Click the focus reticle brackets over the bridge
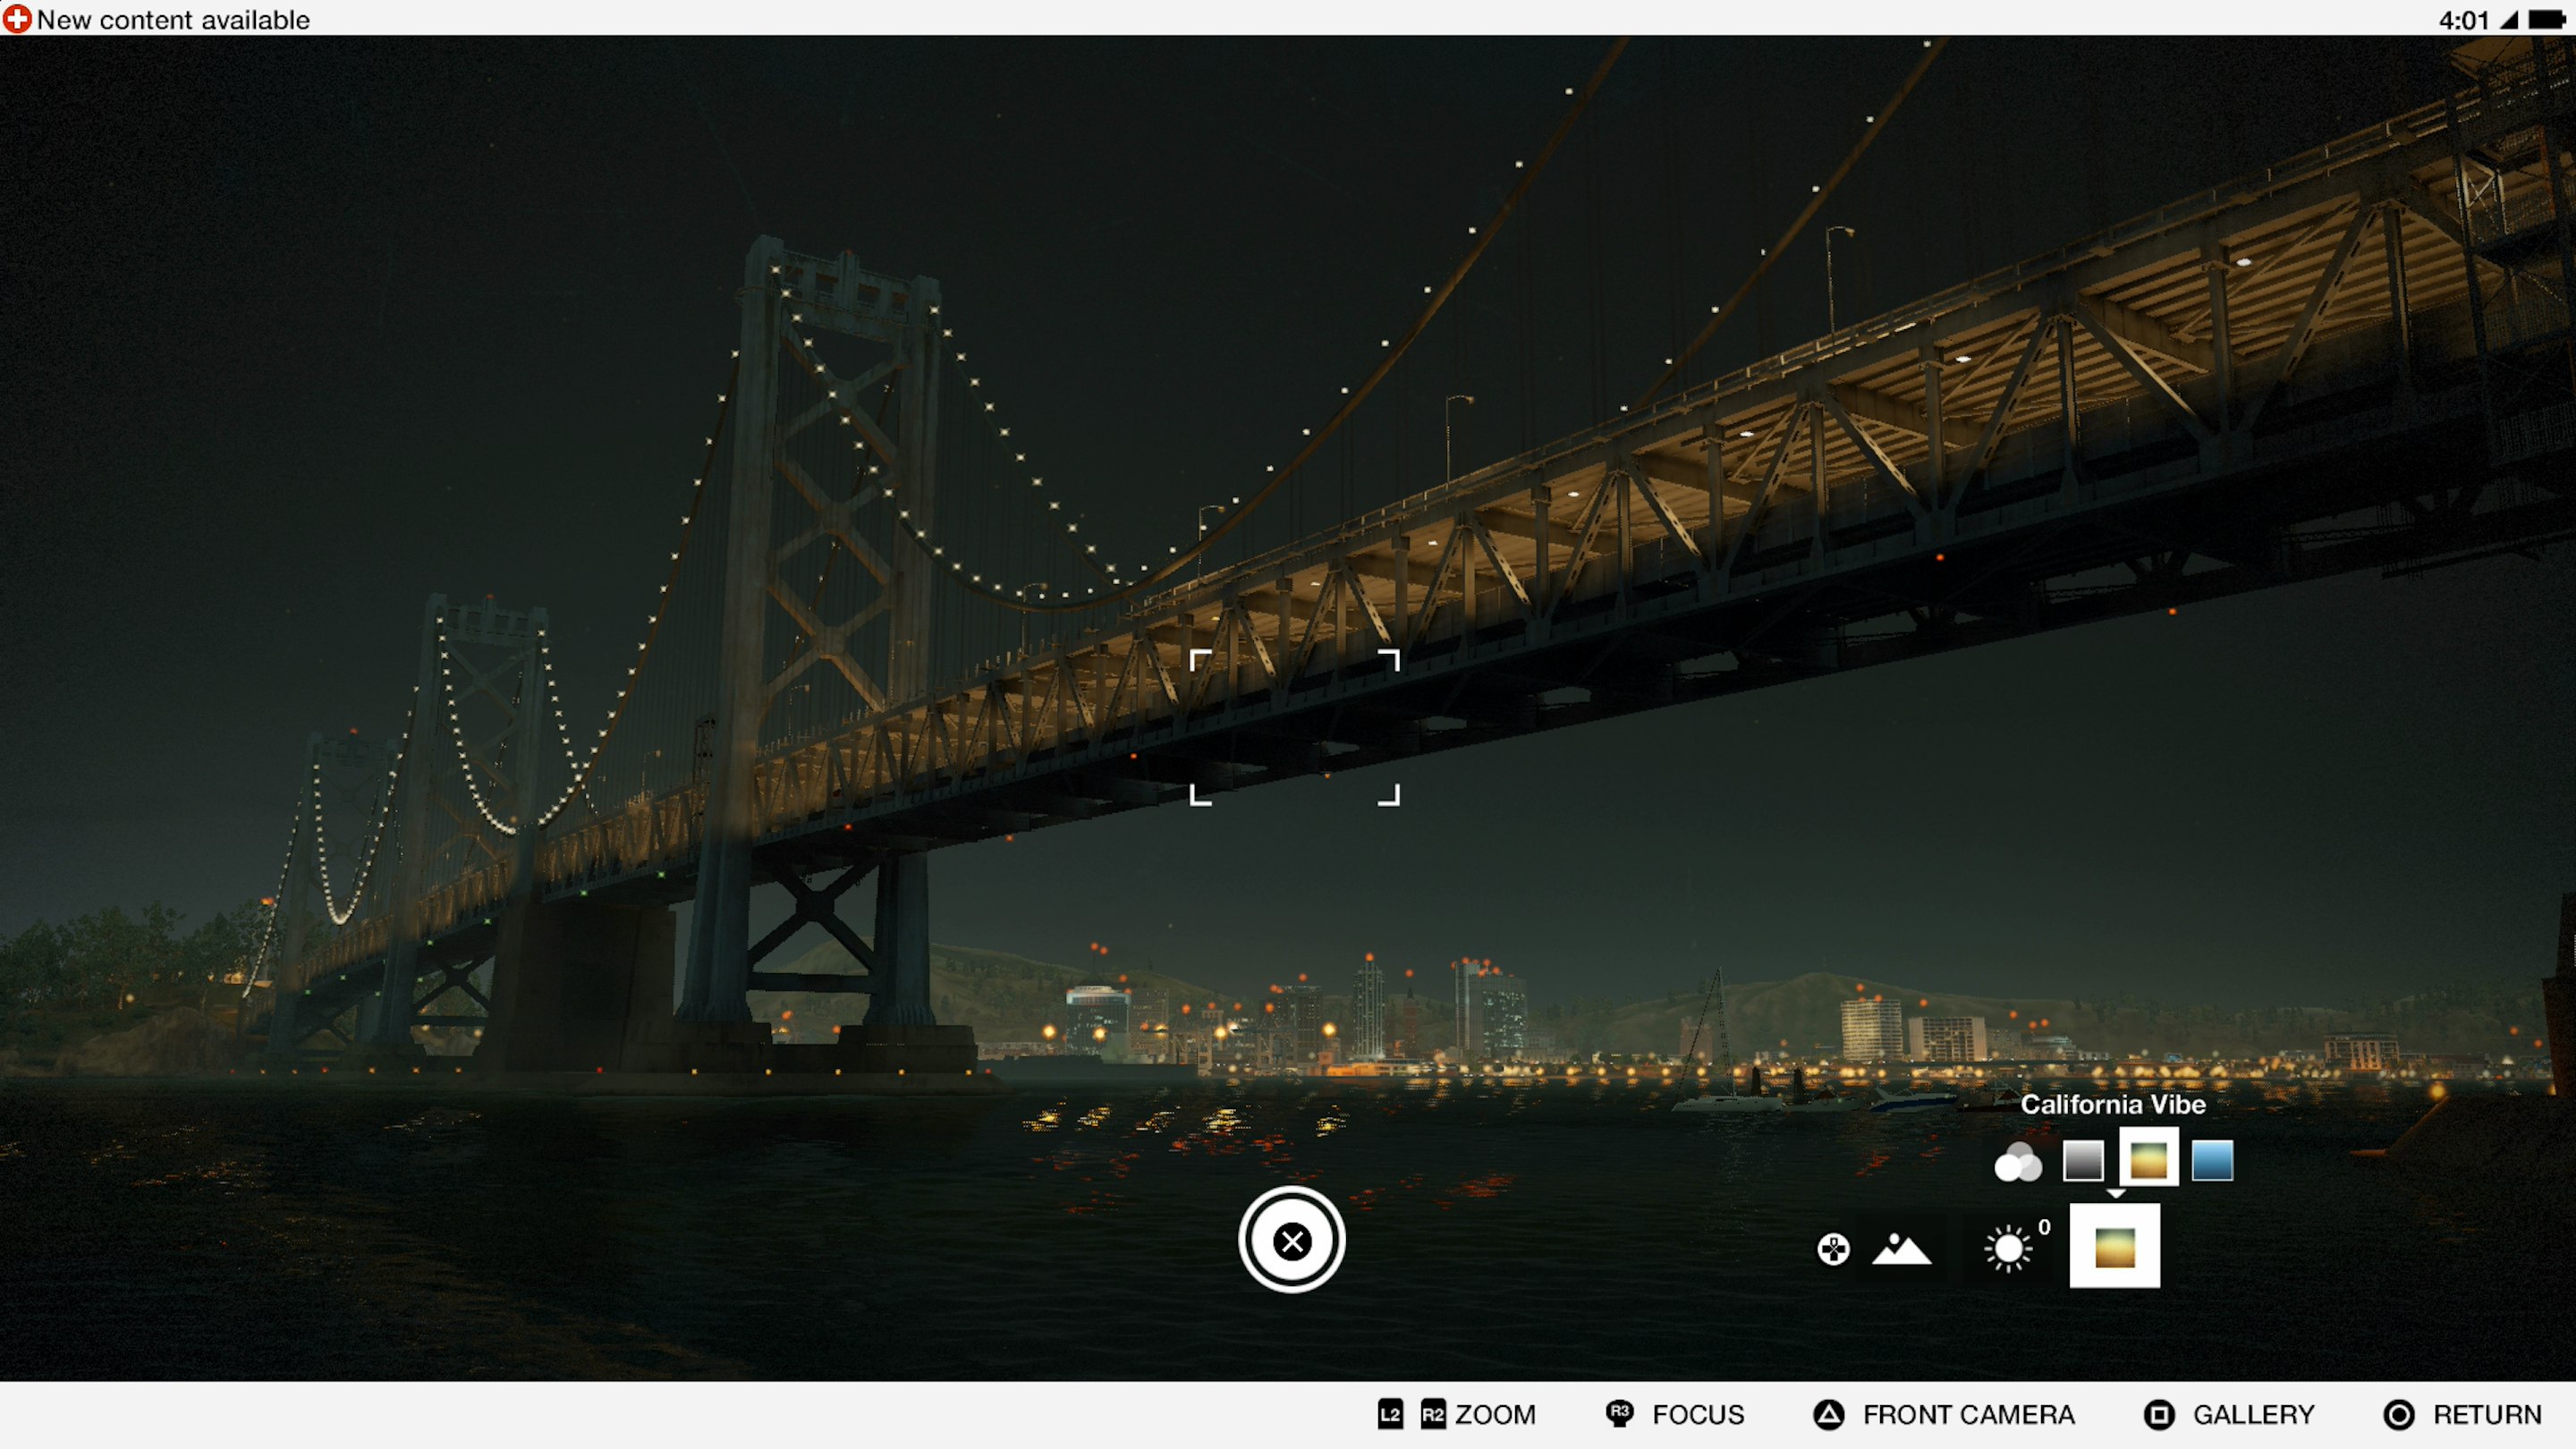2576x1449 pixels. pyautogui.click(x=1294, y=727)
